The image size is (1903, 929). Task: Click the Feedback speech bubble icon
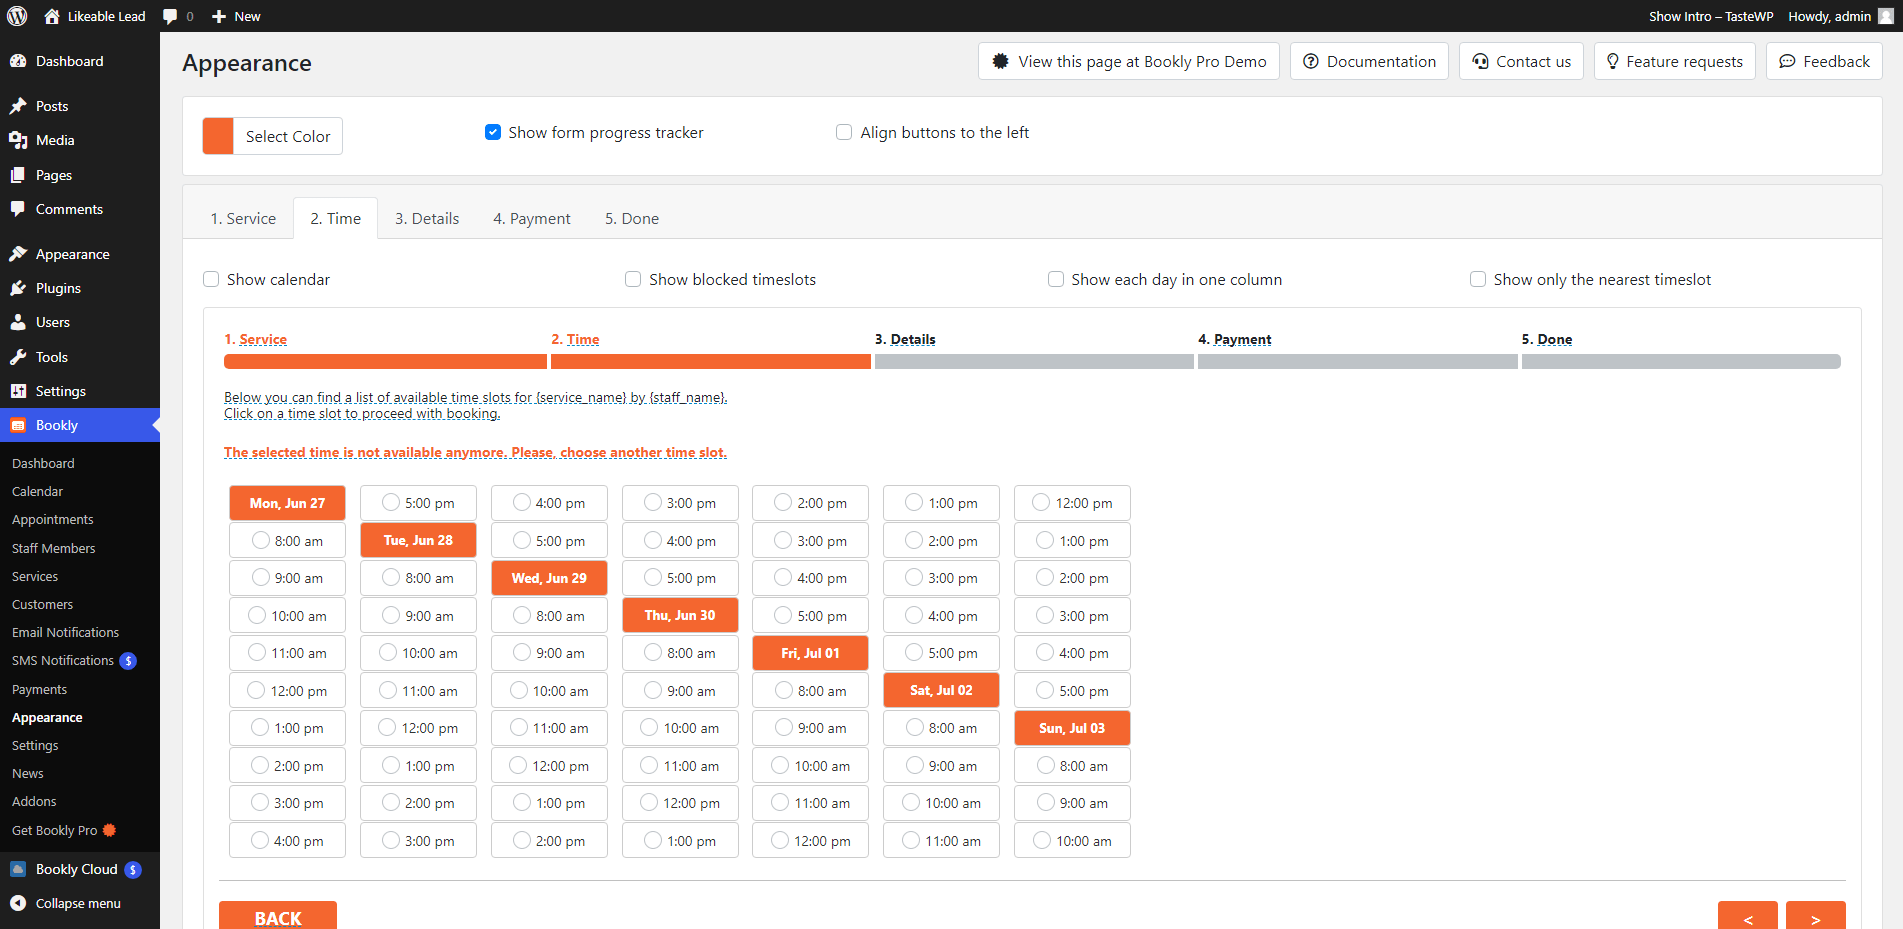tap(1787, 61)
